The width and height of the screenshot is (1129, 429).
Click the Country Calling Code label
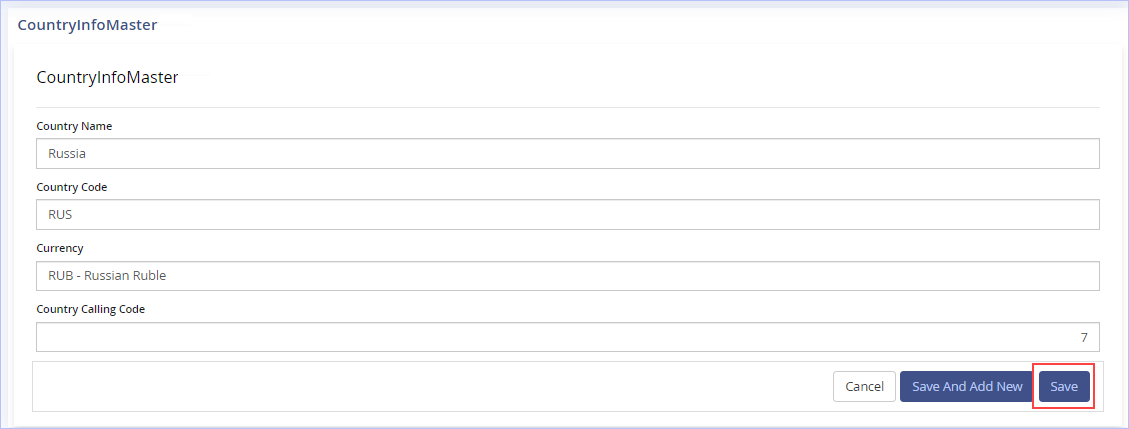(91, 310)
